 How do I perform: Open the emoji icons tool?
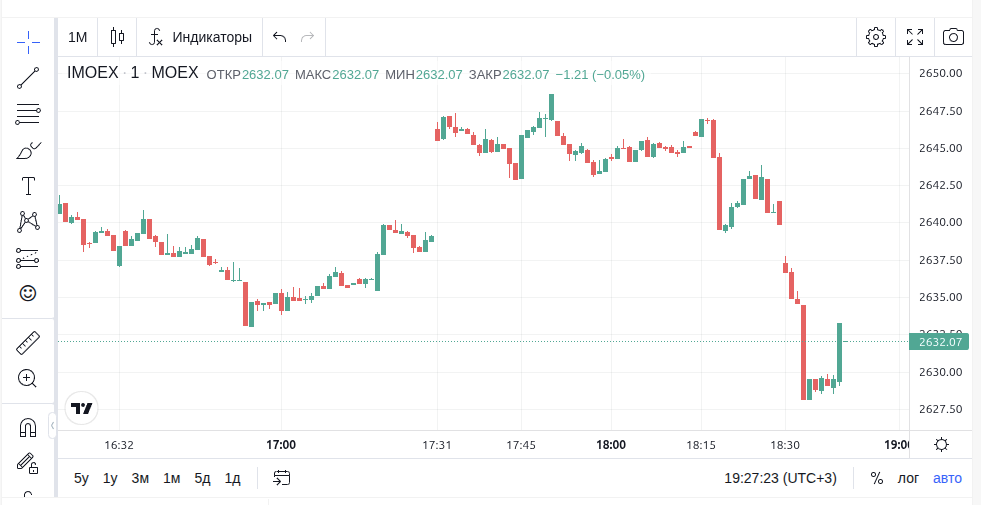point(28,293)
